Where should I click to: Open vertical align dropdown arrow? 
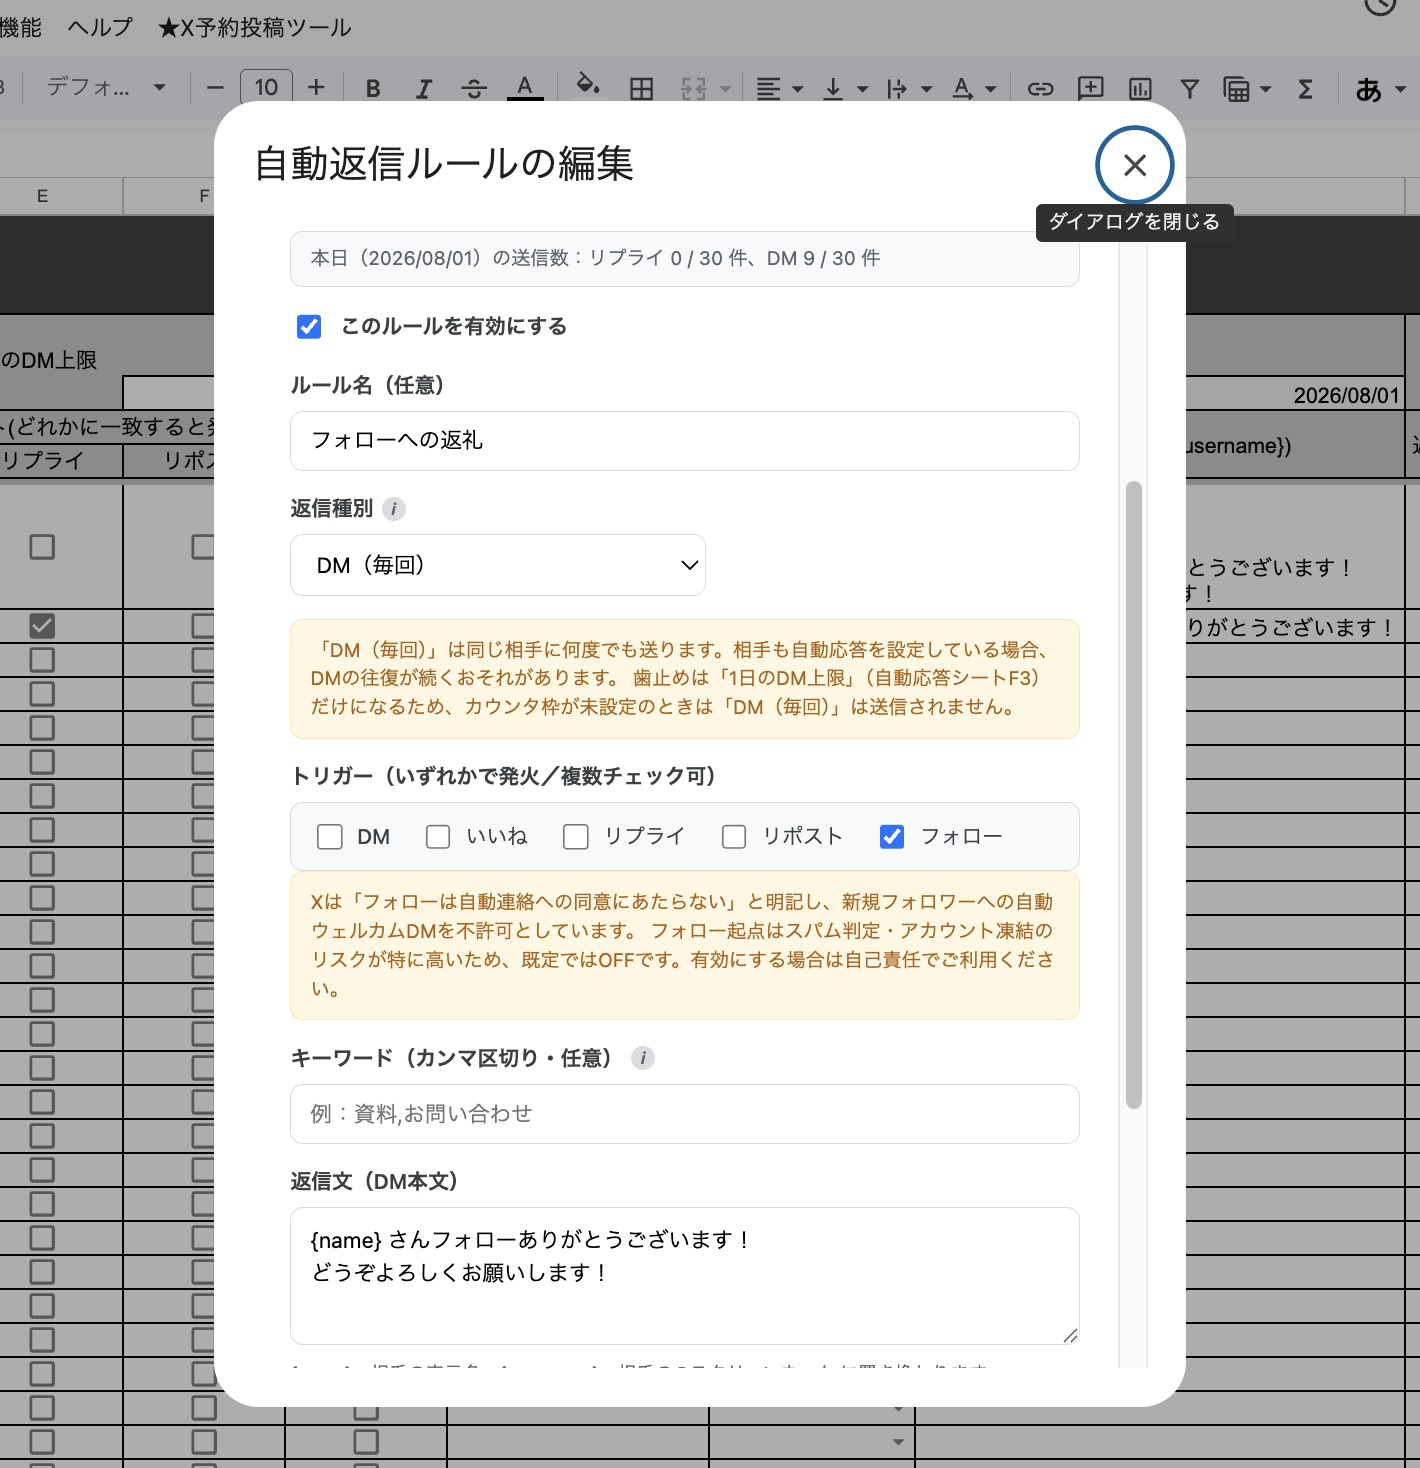pyautogui.click(x=862, y=89)
